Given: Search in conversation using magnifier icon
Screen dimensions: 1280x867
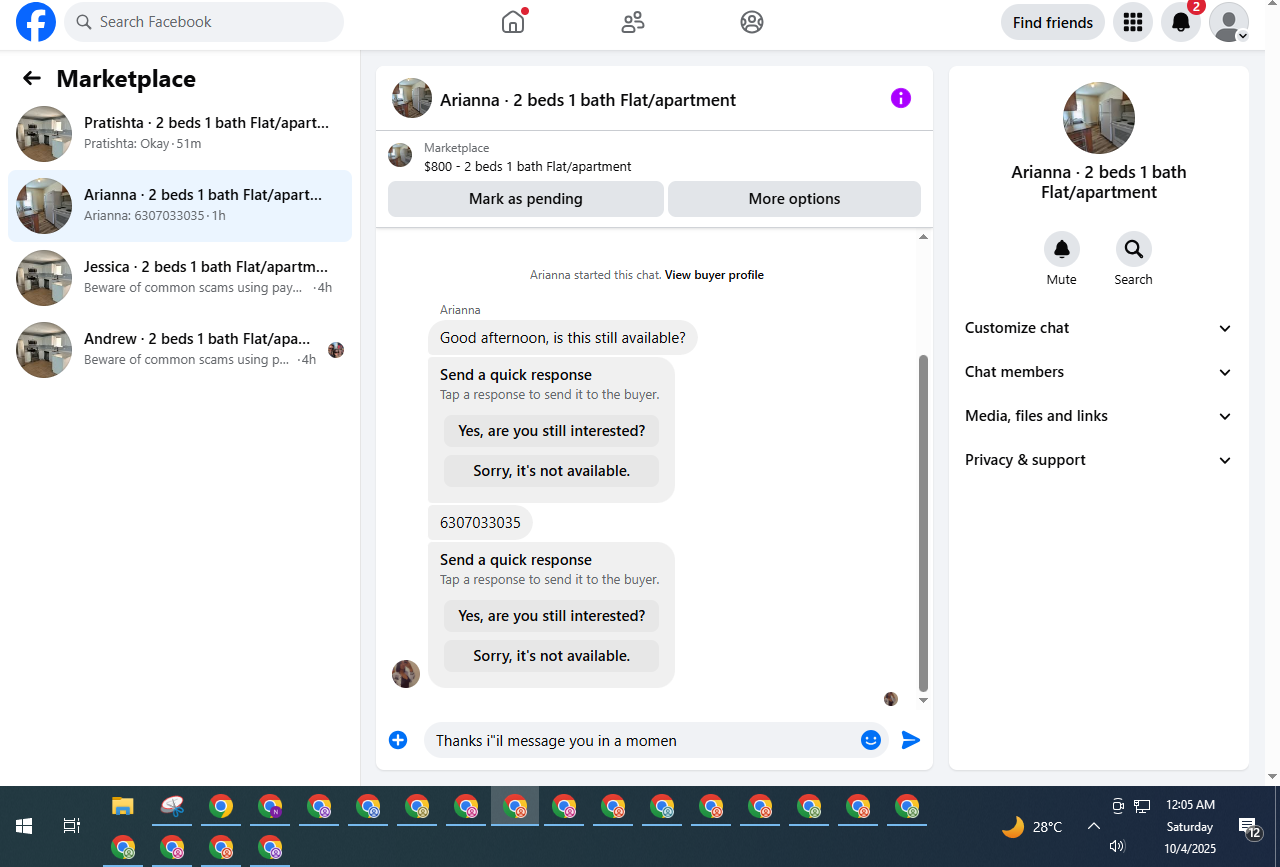Looking at the screenshot, I should 1134,249.
